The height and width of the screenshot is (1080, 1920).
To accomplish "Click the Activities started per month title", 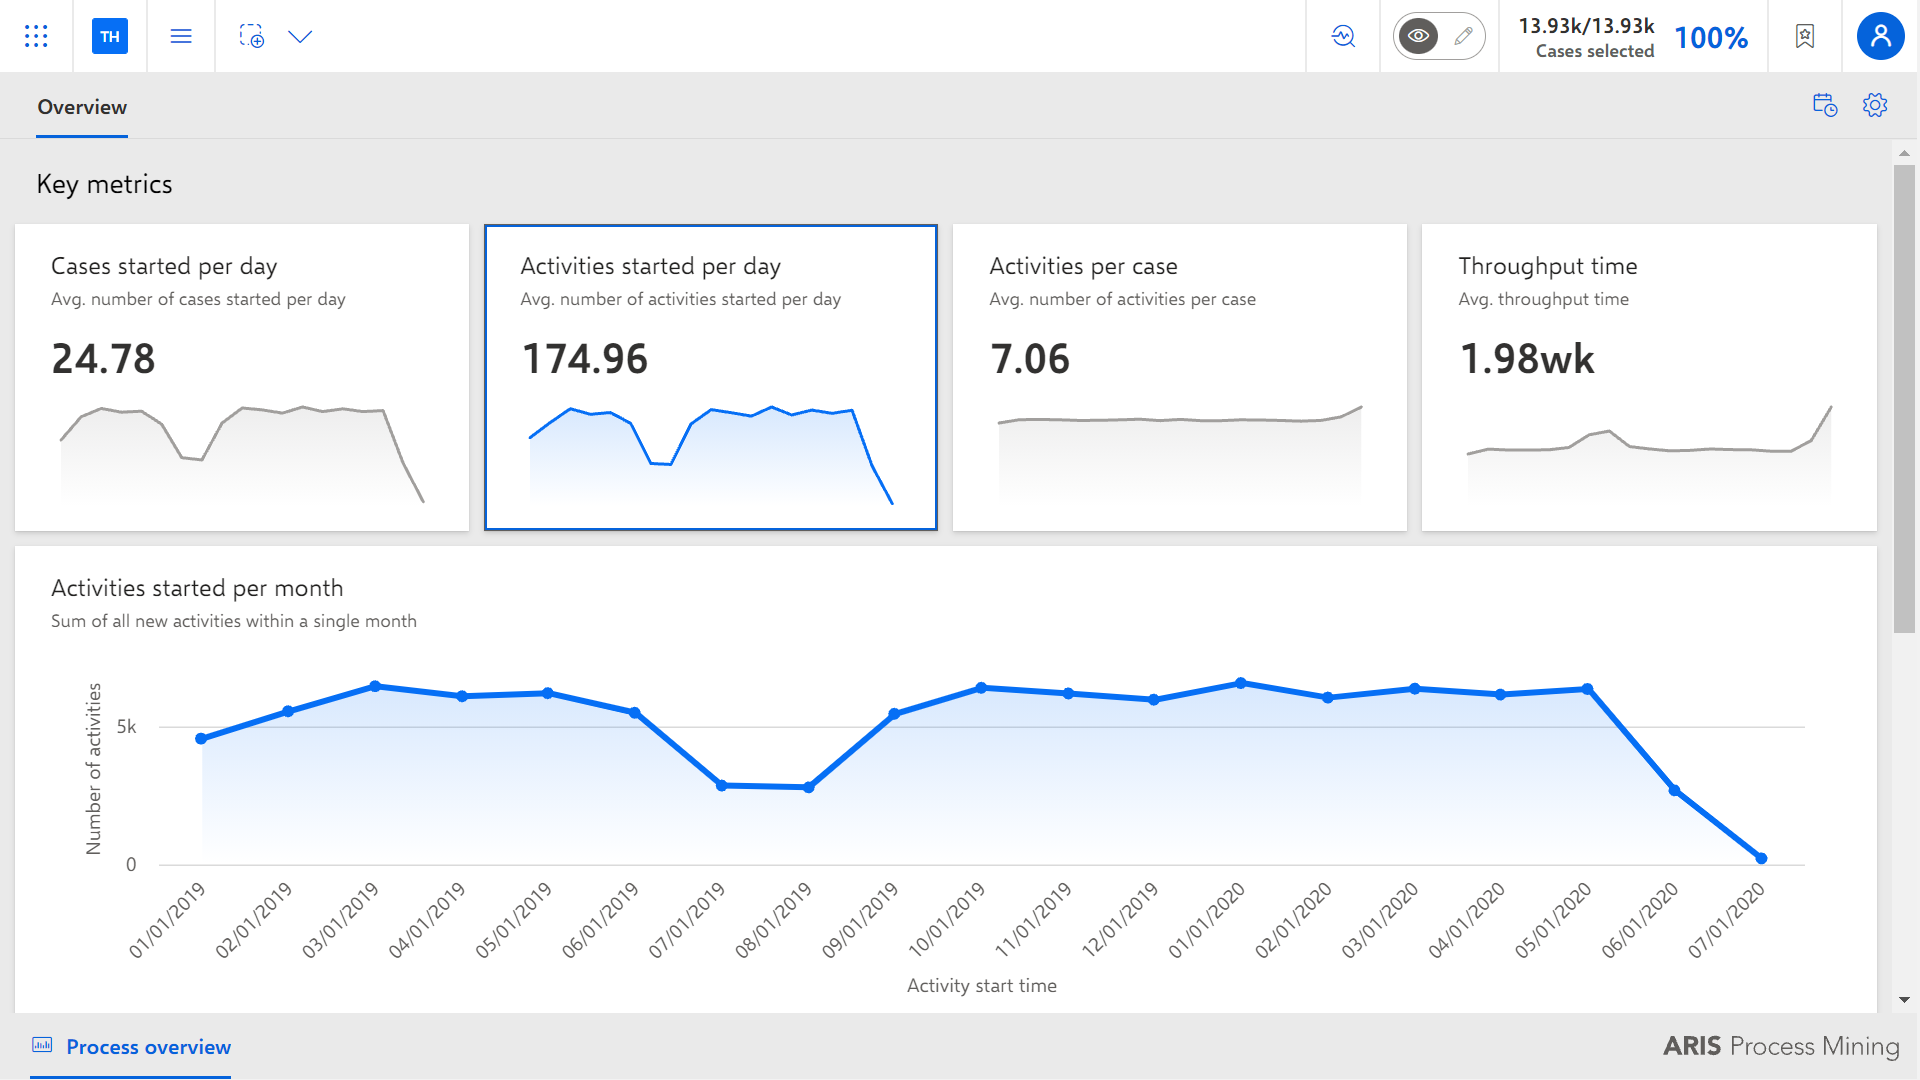I will pos(197,588).
